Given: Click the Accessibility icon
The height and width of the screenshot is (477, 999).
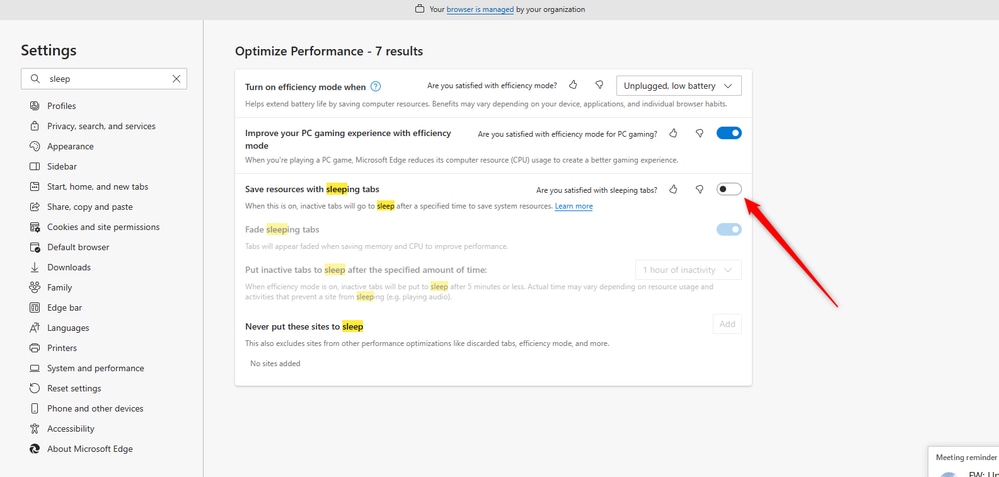Looking at the screenshot, I should pos(34,429).
